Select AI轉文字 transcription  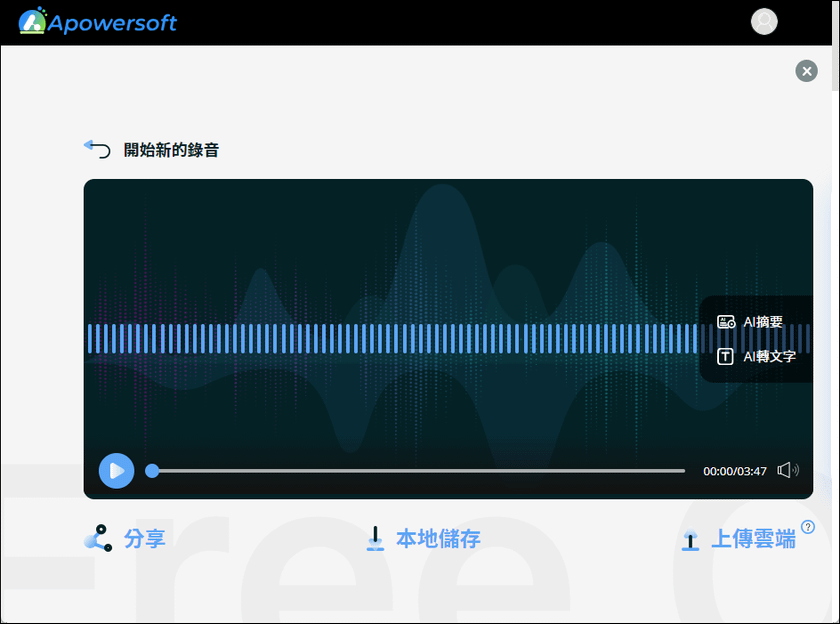[769, 356]
